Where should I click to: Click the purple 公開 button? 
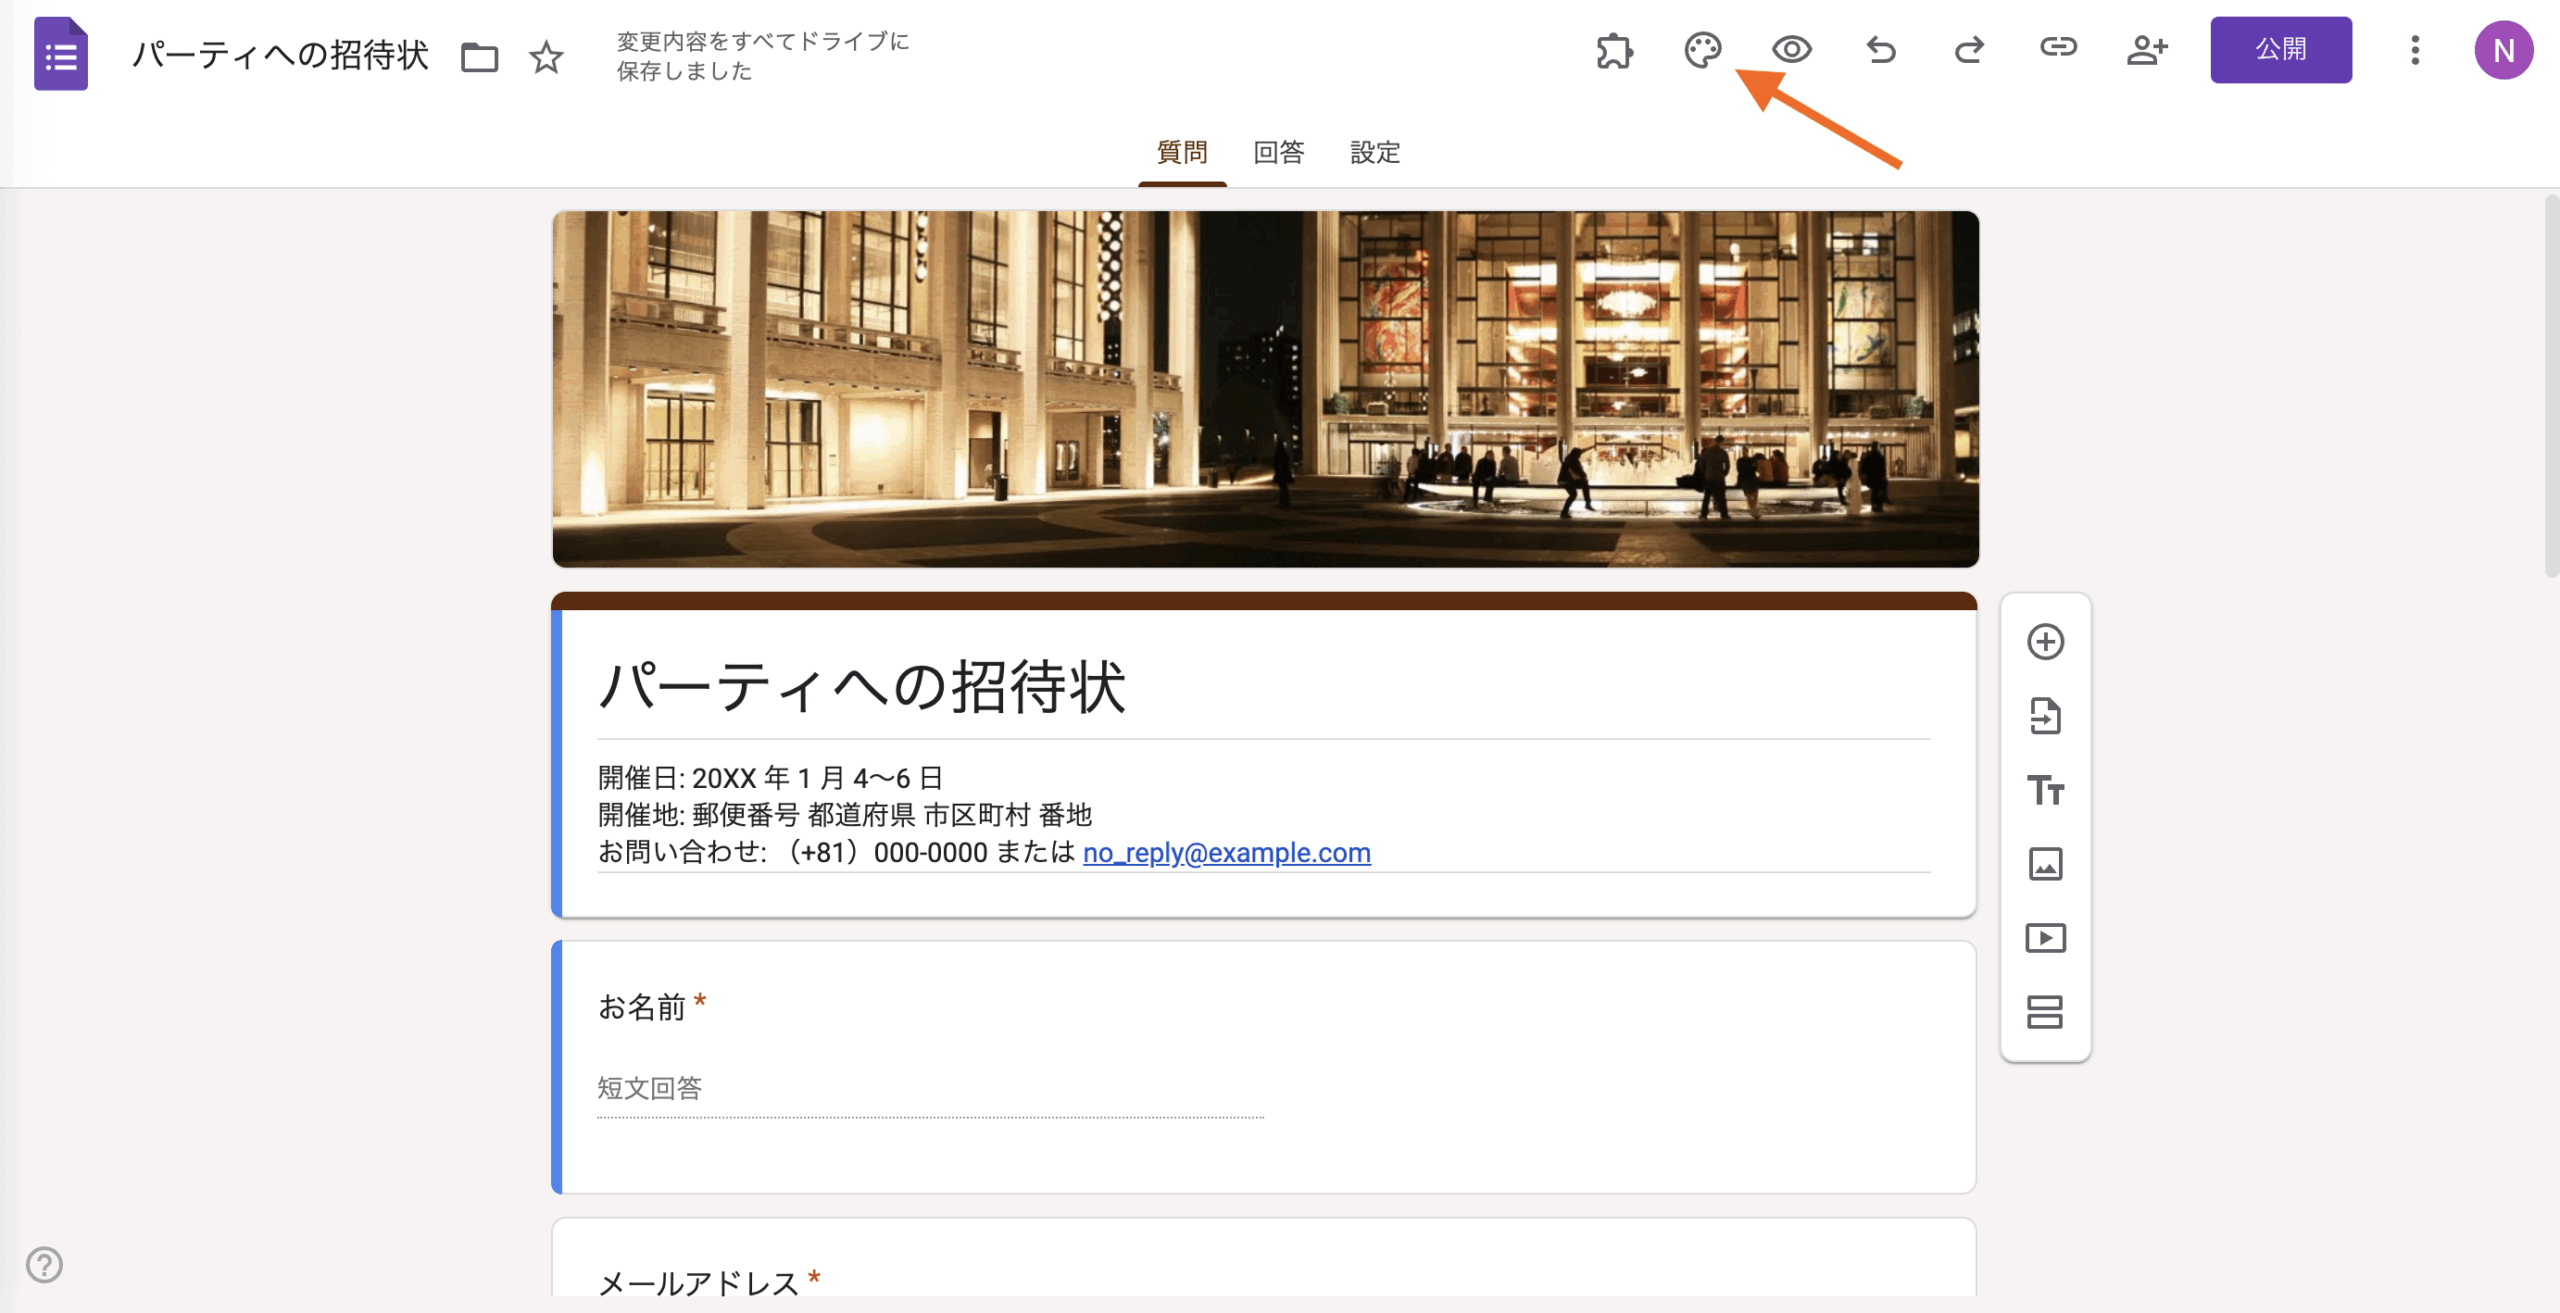coord(2280,50)
